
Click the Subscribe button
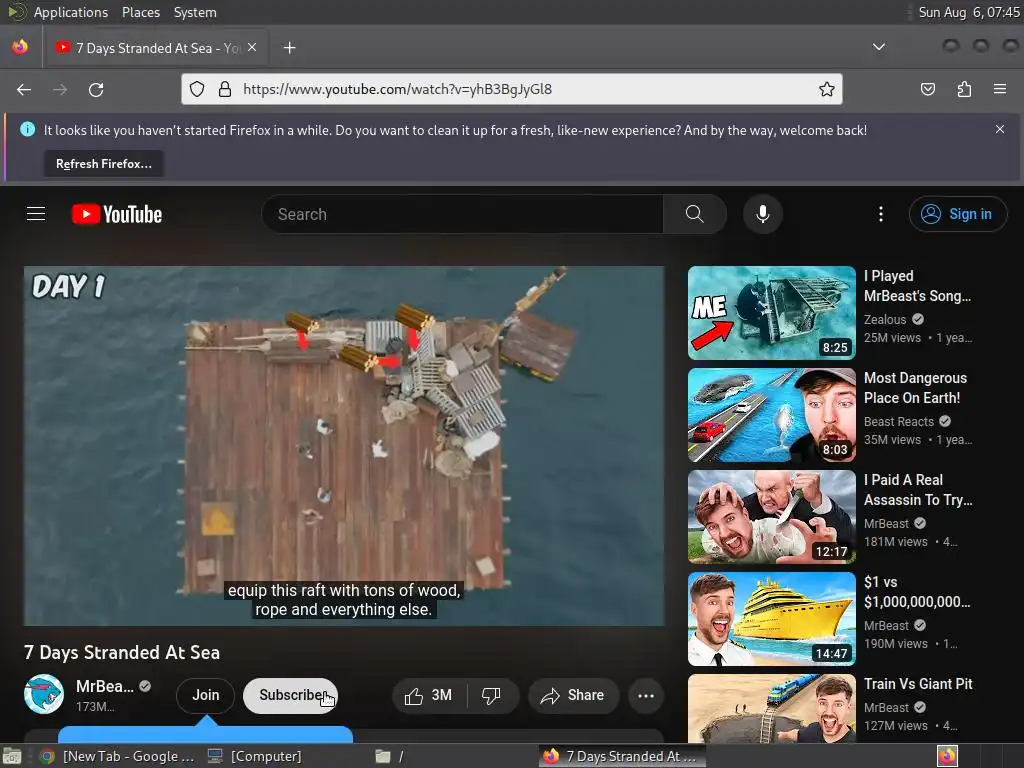coord(291,696)
